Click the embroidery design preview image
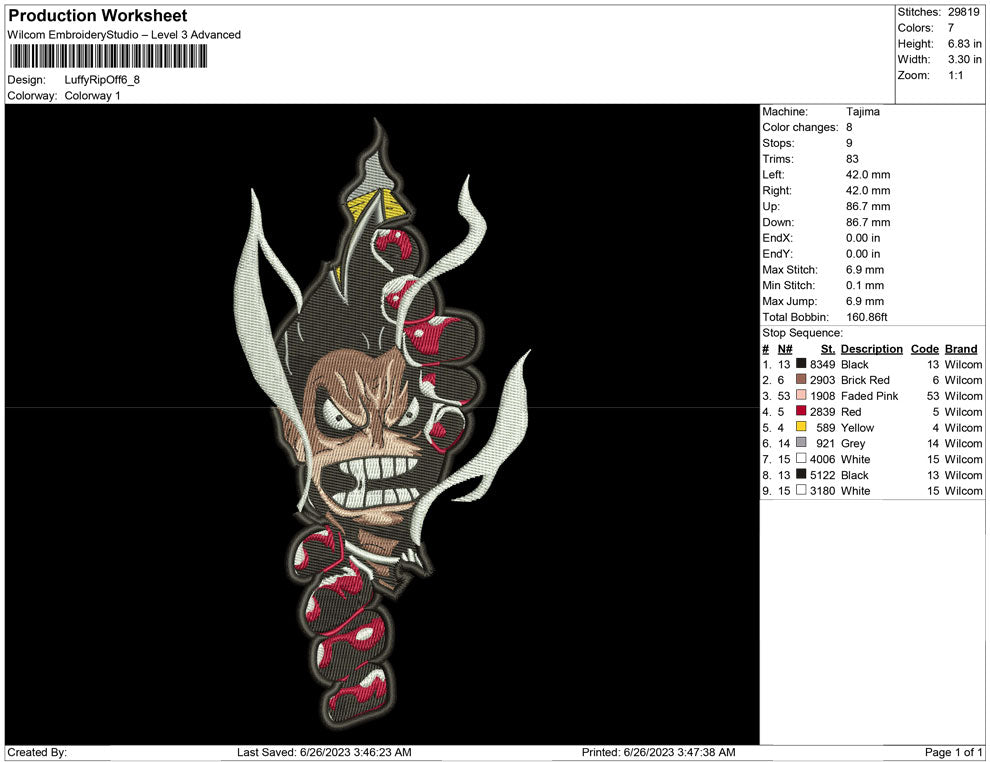Screen dimensions: 990x762 (382, 424)
